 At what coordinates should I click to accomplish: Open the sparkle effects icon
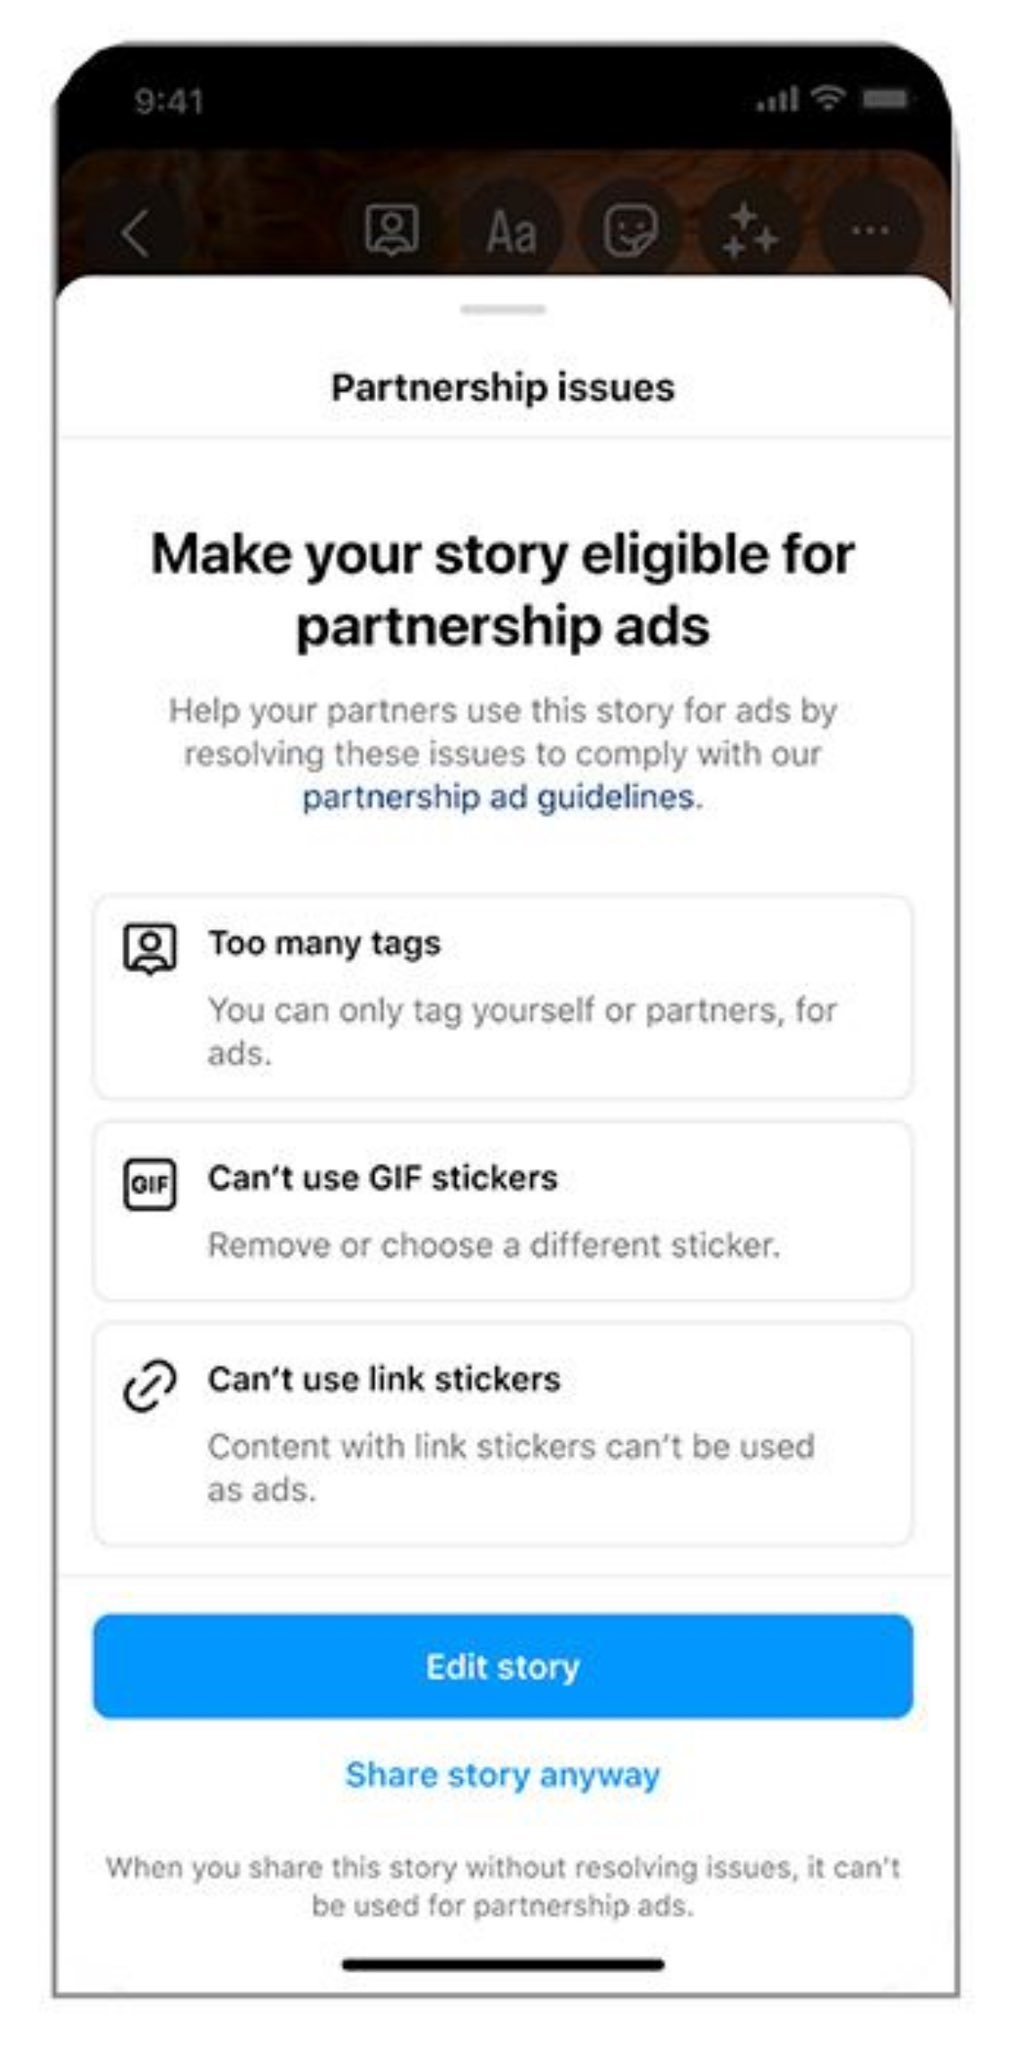(750, 231)
